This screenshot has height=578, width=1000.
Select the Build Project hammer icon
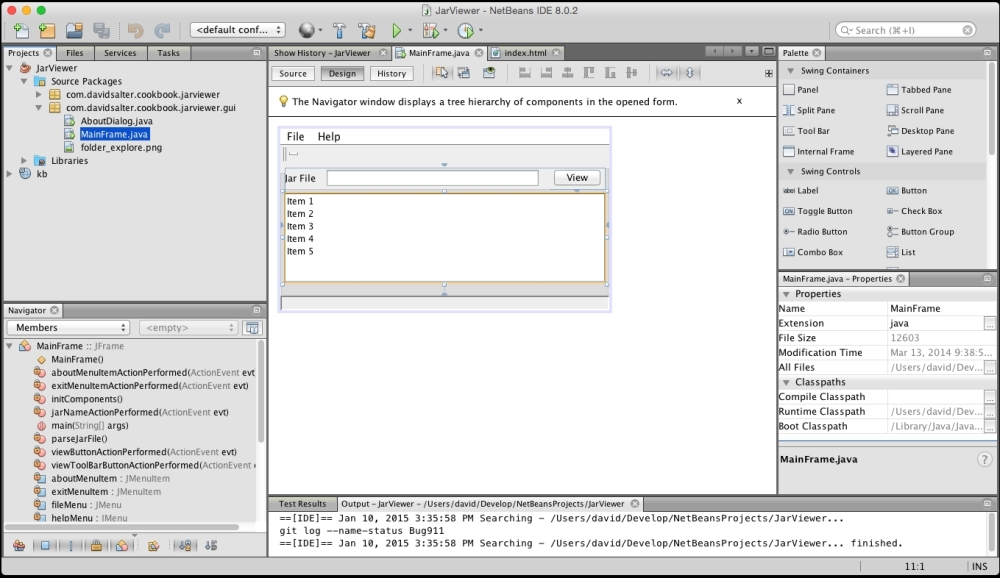click(x=339, y=30)
